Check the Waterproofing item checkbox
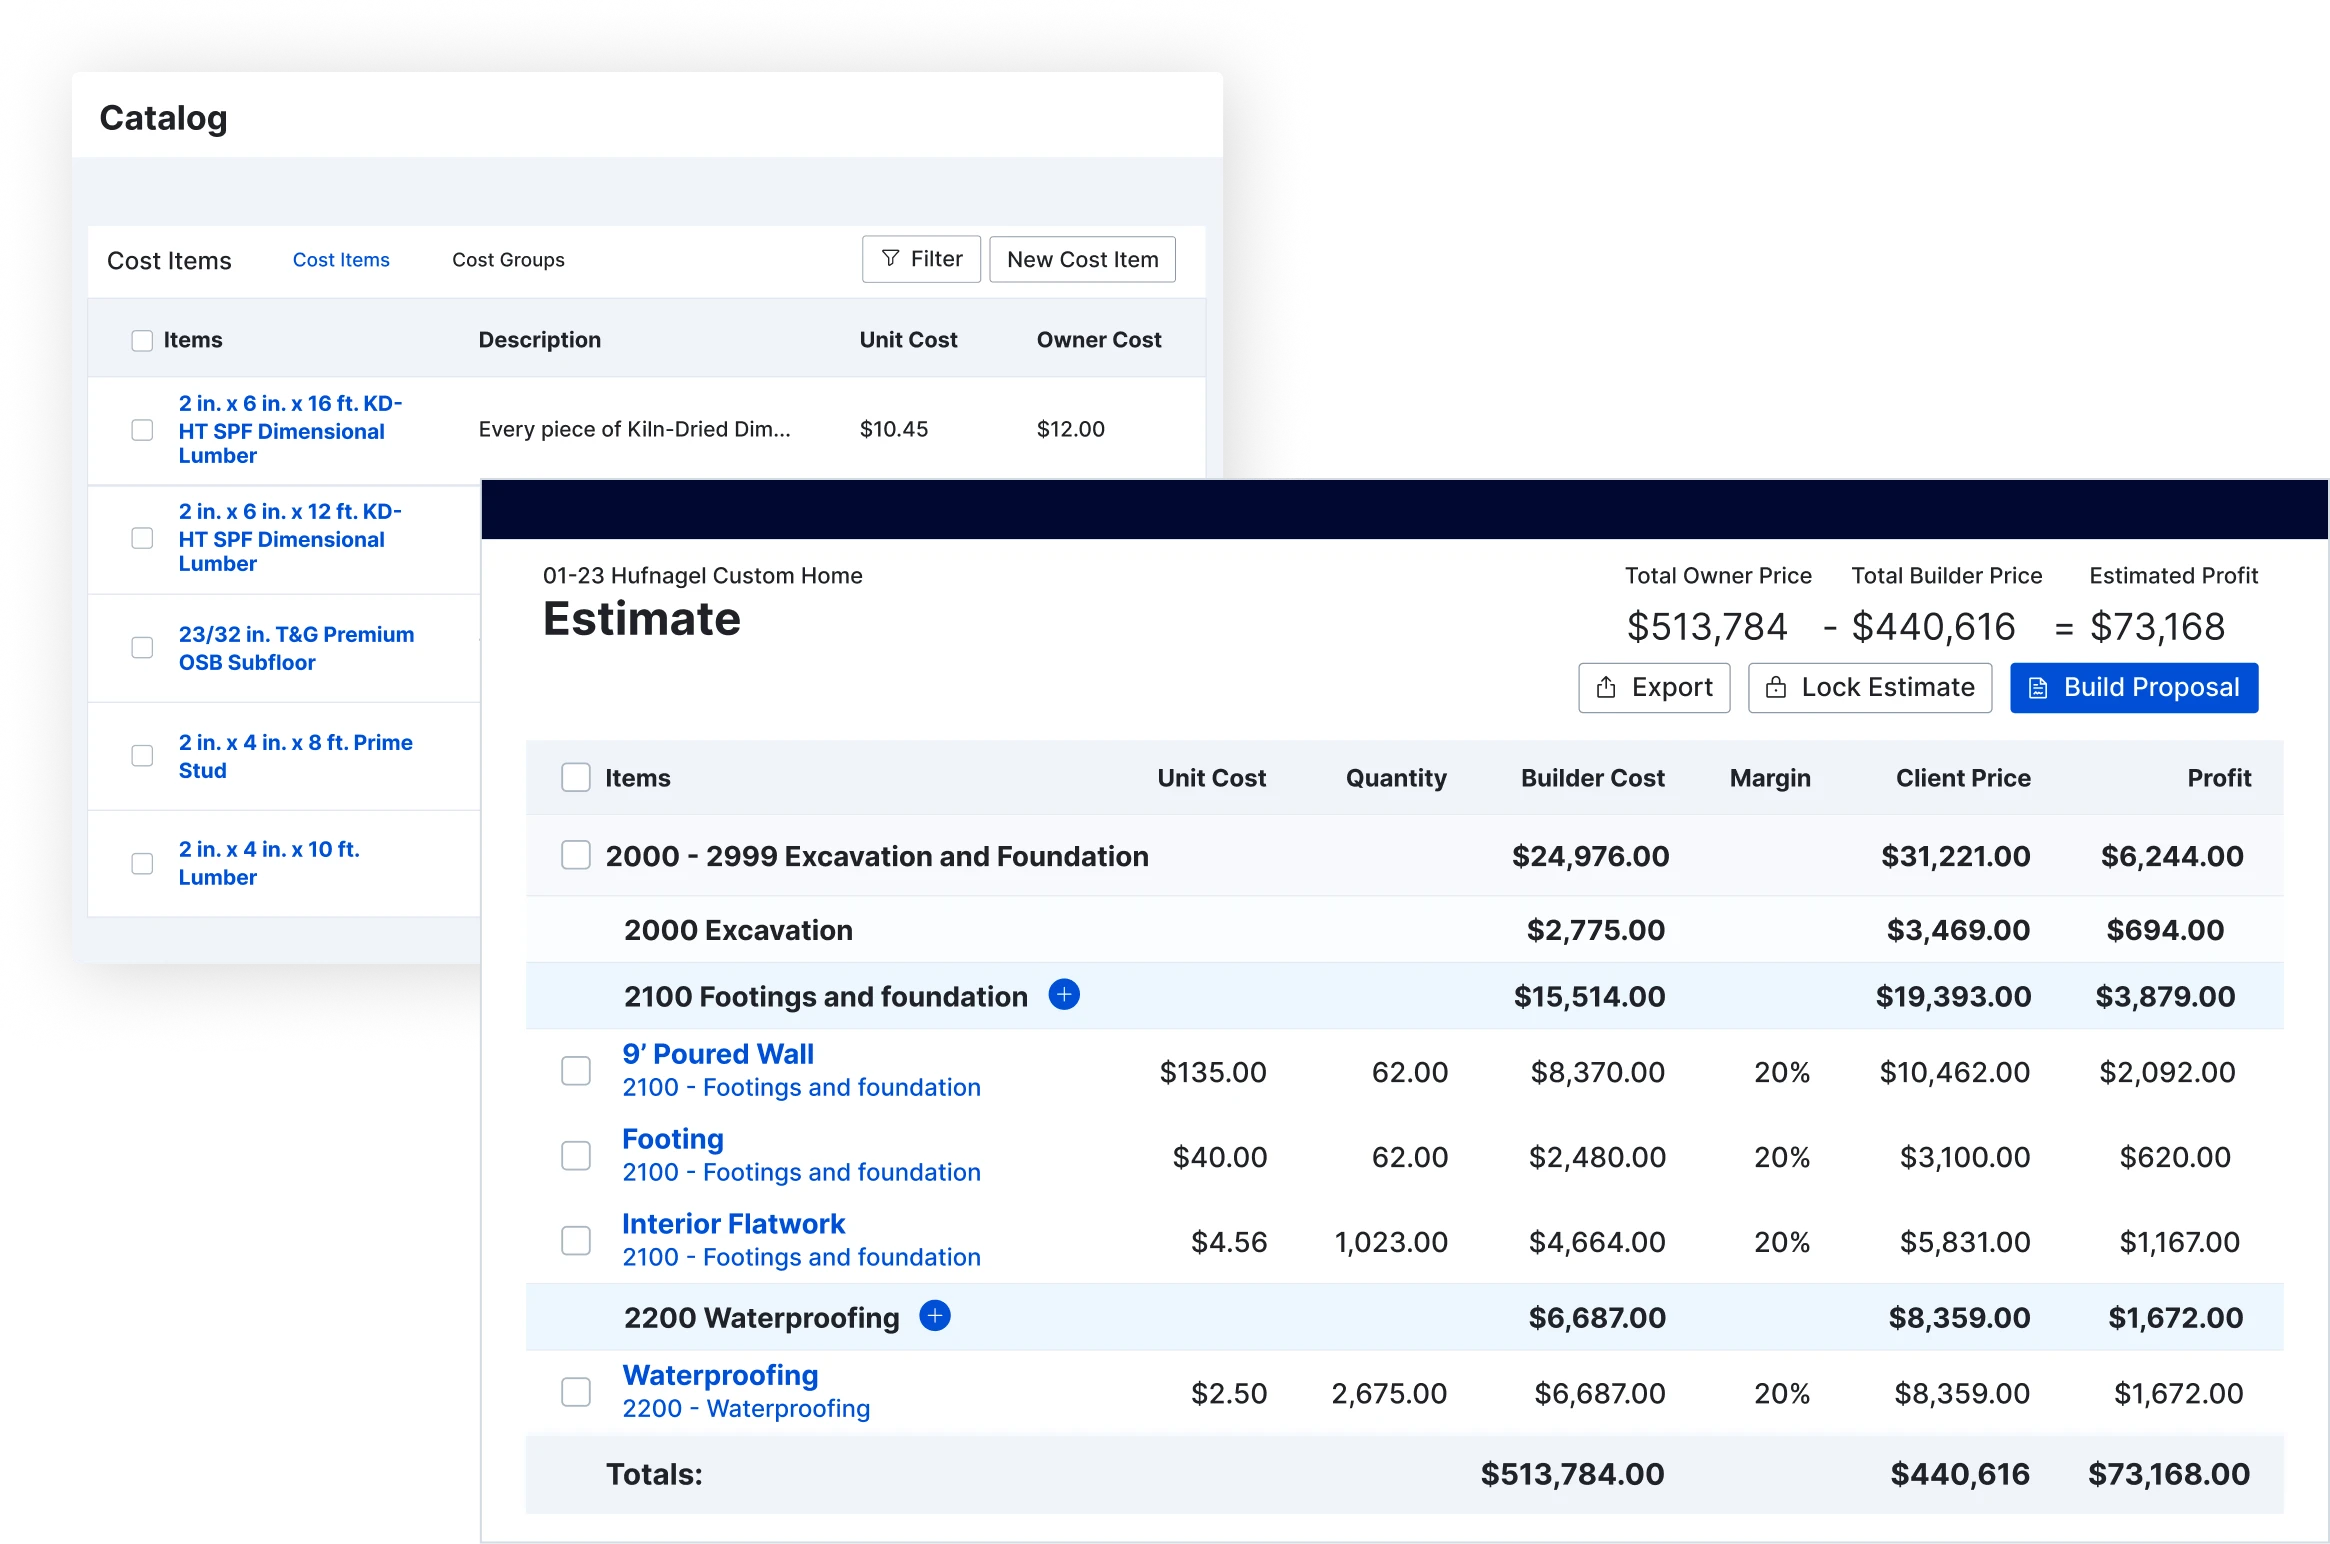This screenshot has height=1544, width=2330. coord(576,1392)
